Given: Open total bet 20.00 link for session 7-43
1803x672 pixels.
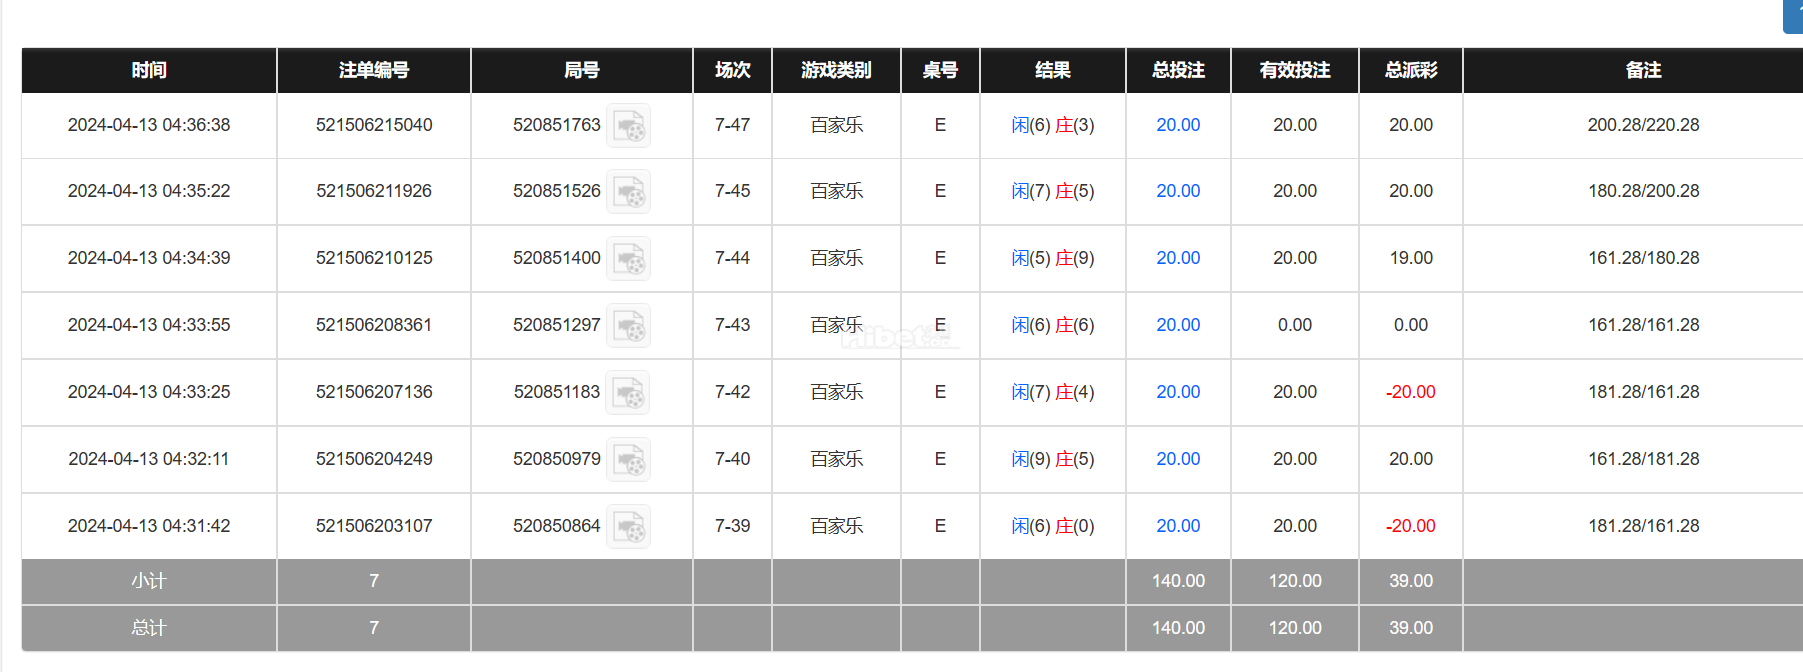Looking at the screenshot, I should pos(1178,325).
